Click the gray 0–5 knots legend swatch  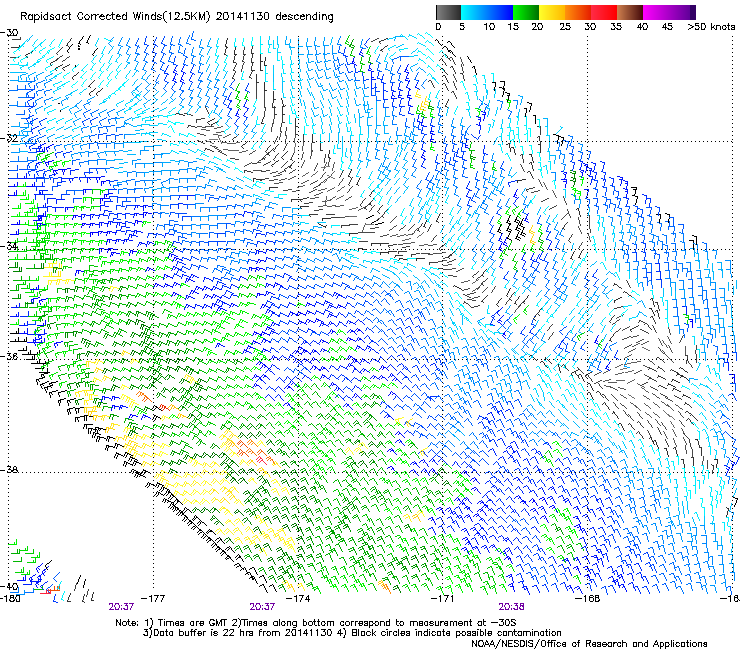(x=448, y=12)
